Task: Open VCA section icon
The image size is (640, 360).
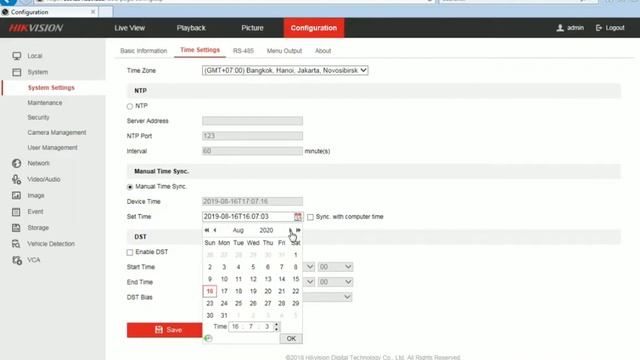Action: click(17, 260)
